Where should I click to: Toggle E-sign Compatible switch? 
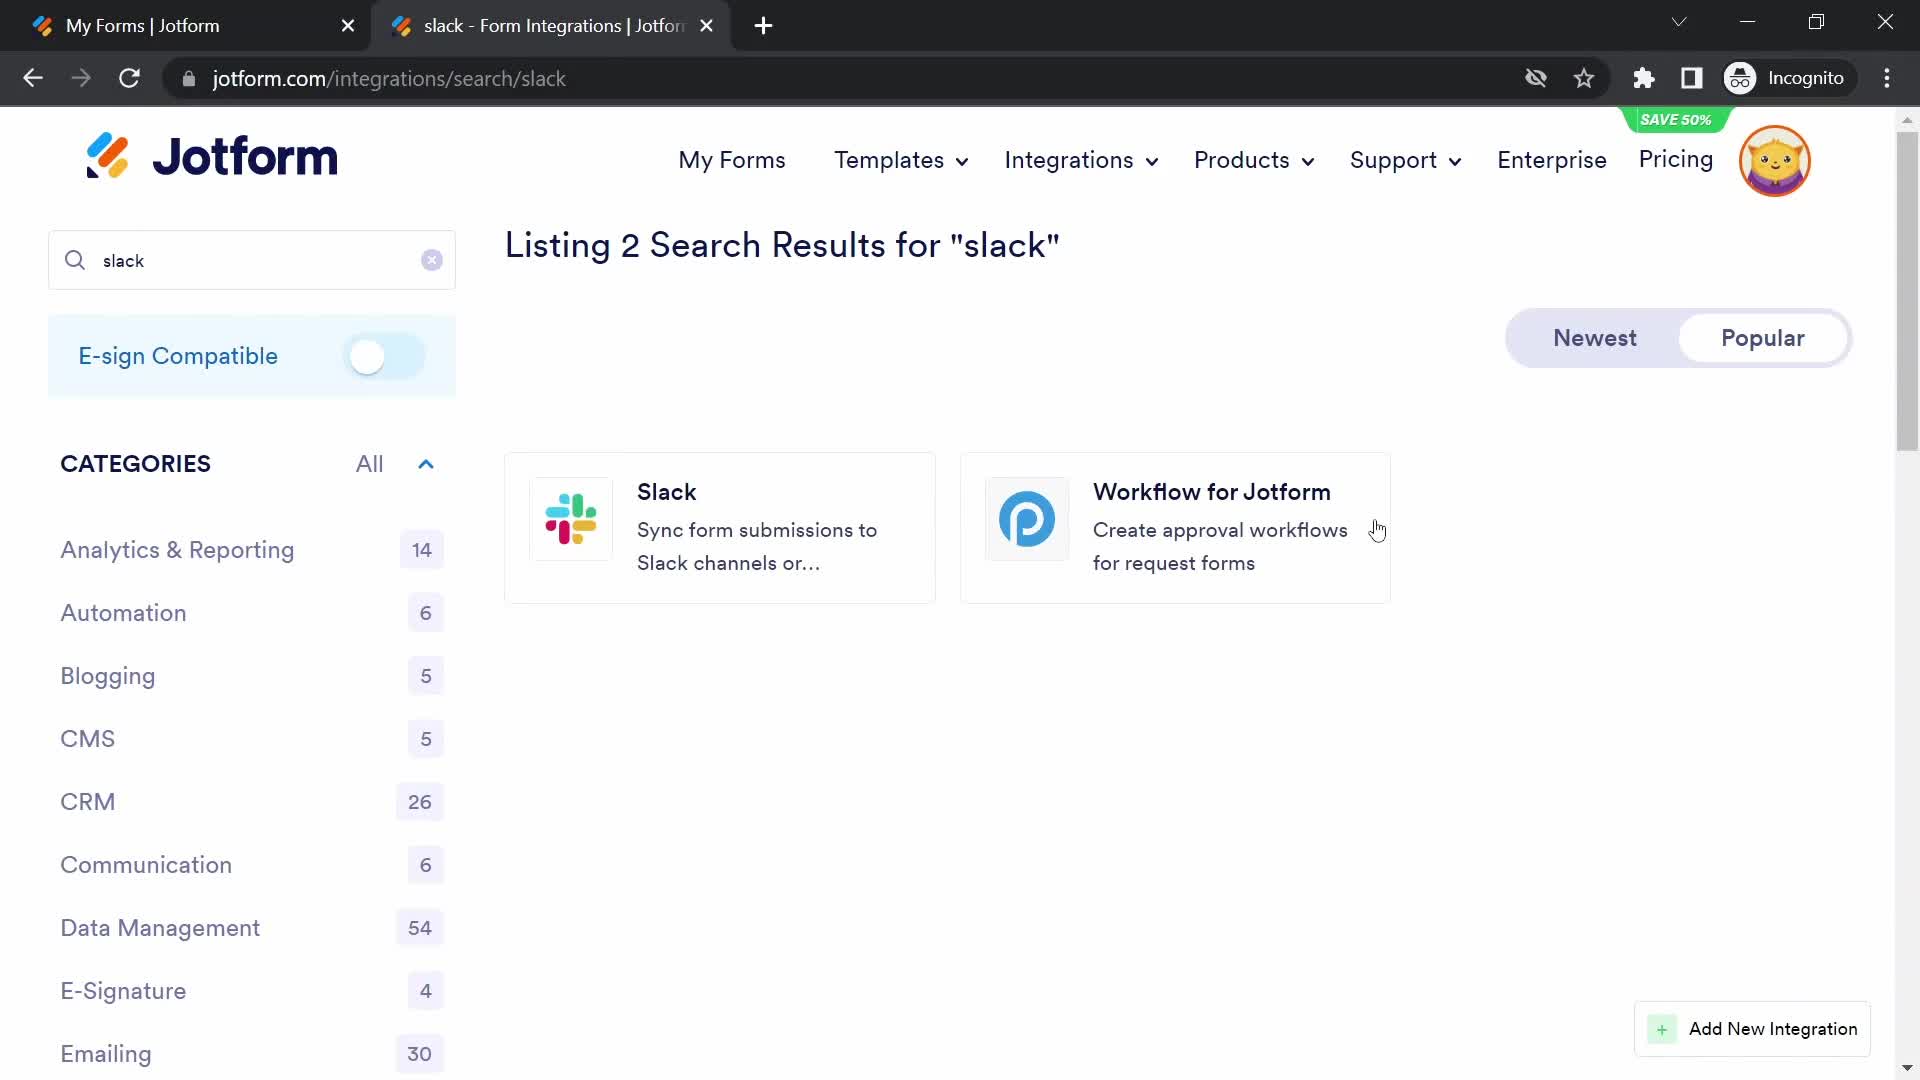[384, 356]
